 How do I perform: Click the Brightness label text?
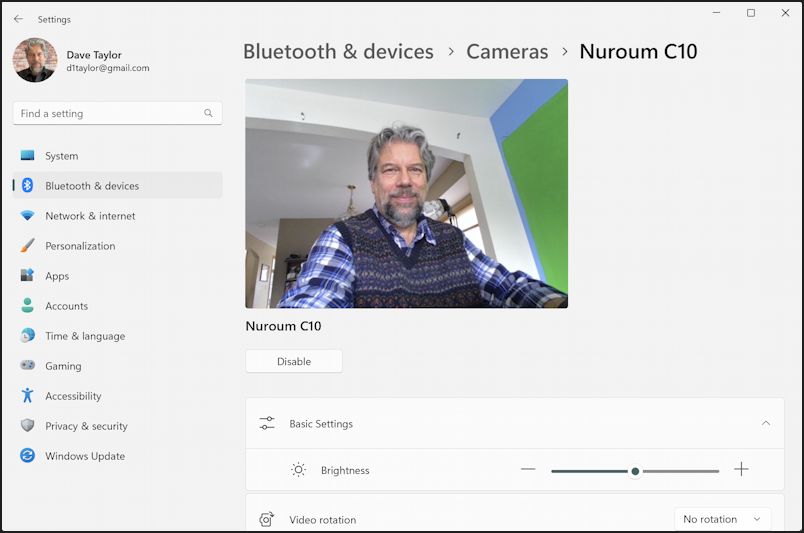click(x=345, y=470)
